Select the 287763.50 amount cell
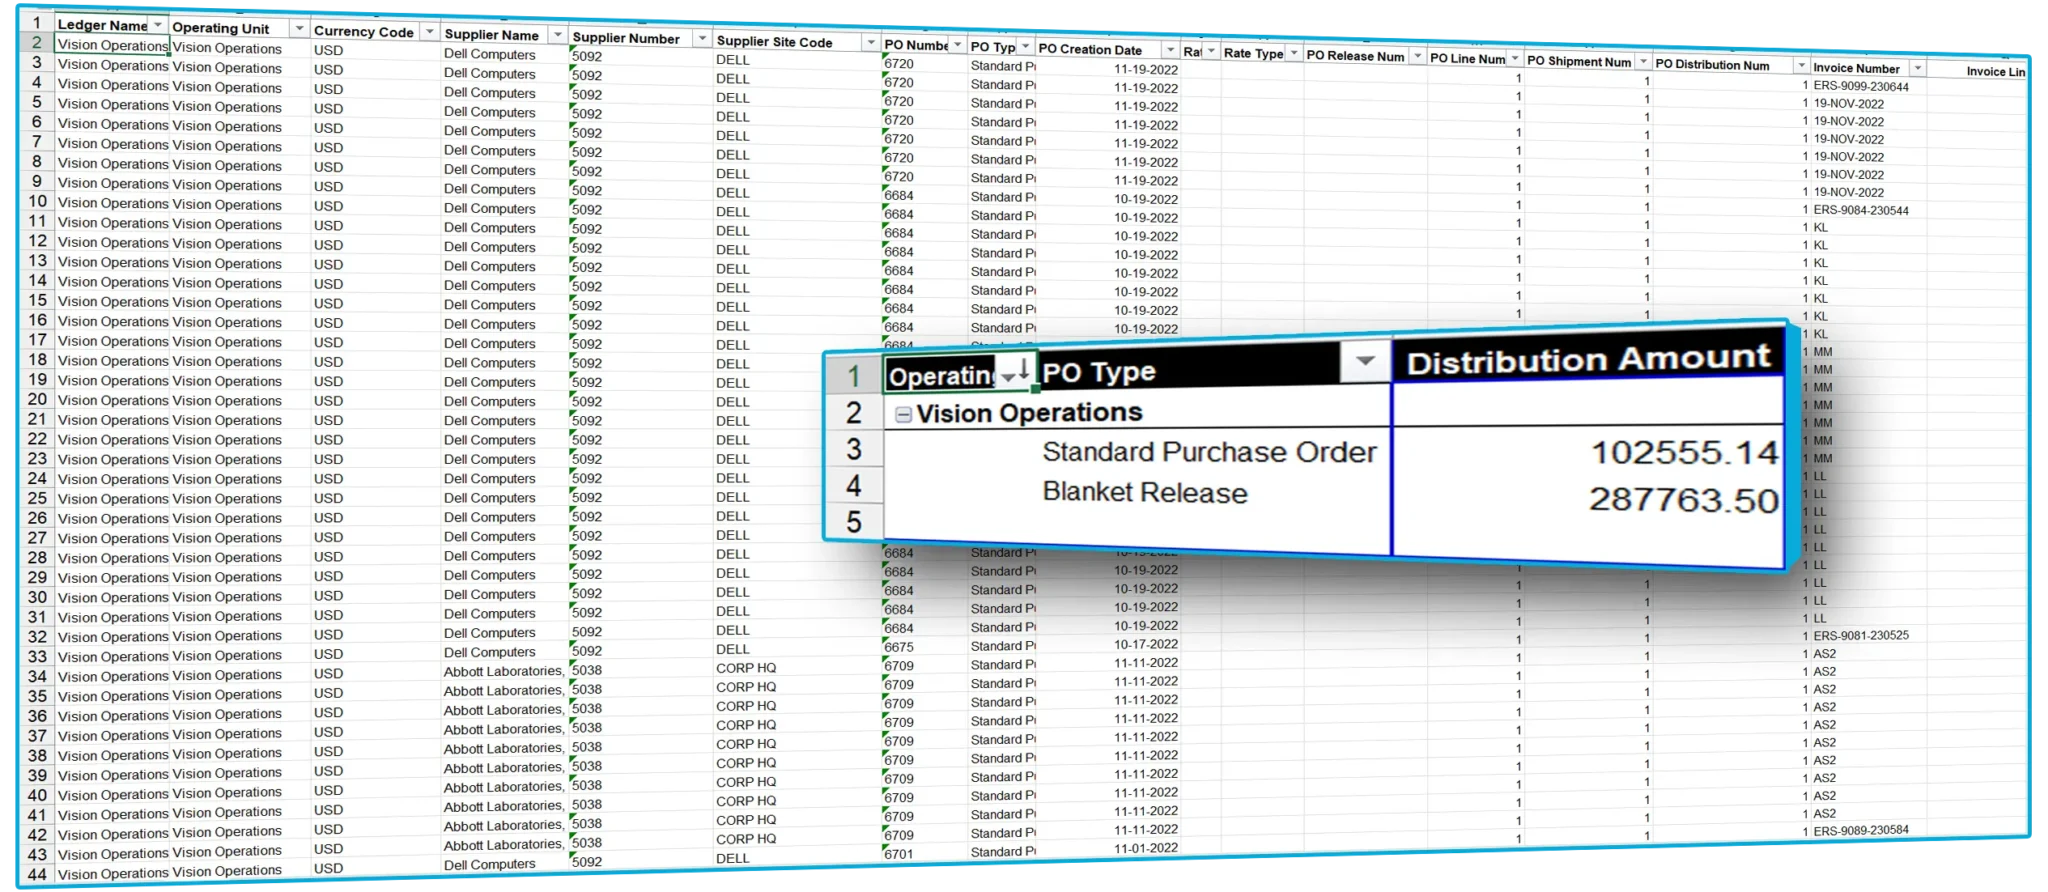Viewport: 2048px width, 892px height. pos(1683,500)
